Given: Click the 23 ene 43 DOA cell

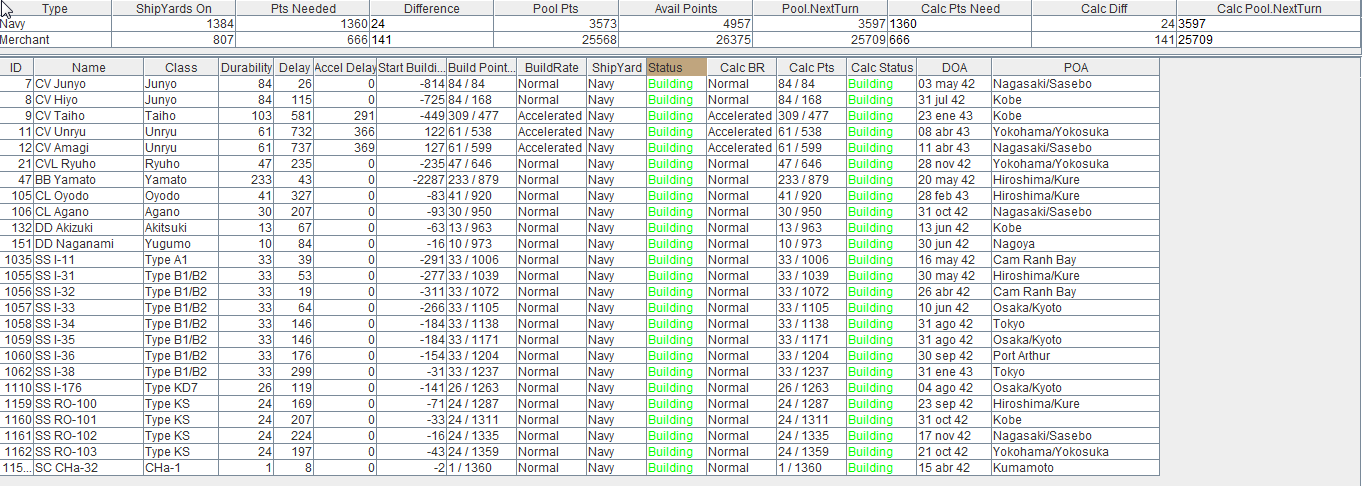Looking at the screenshot, I should [x=954, y=116].
